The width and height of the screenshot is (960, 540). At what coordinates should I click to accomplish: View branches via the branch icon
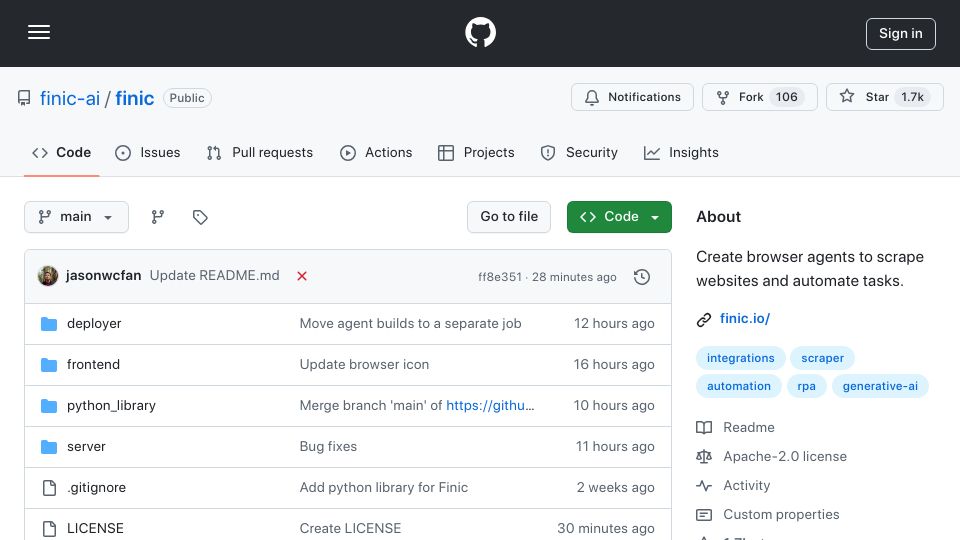(x=158, y=217)
